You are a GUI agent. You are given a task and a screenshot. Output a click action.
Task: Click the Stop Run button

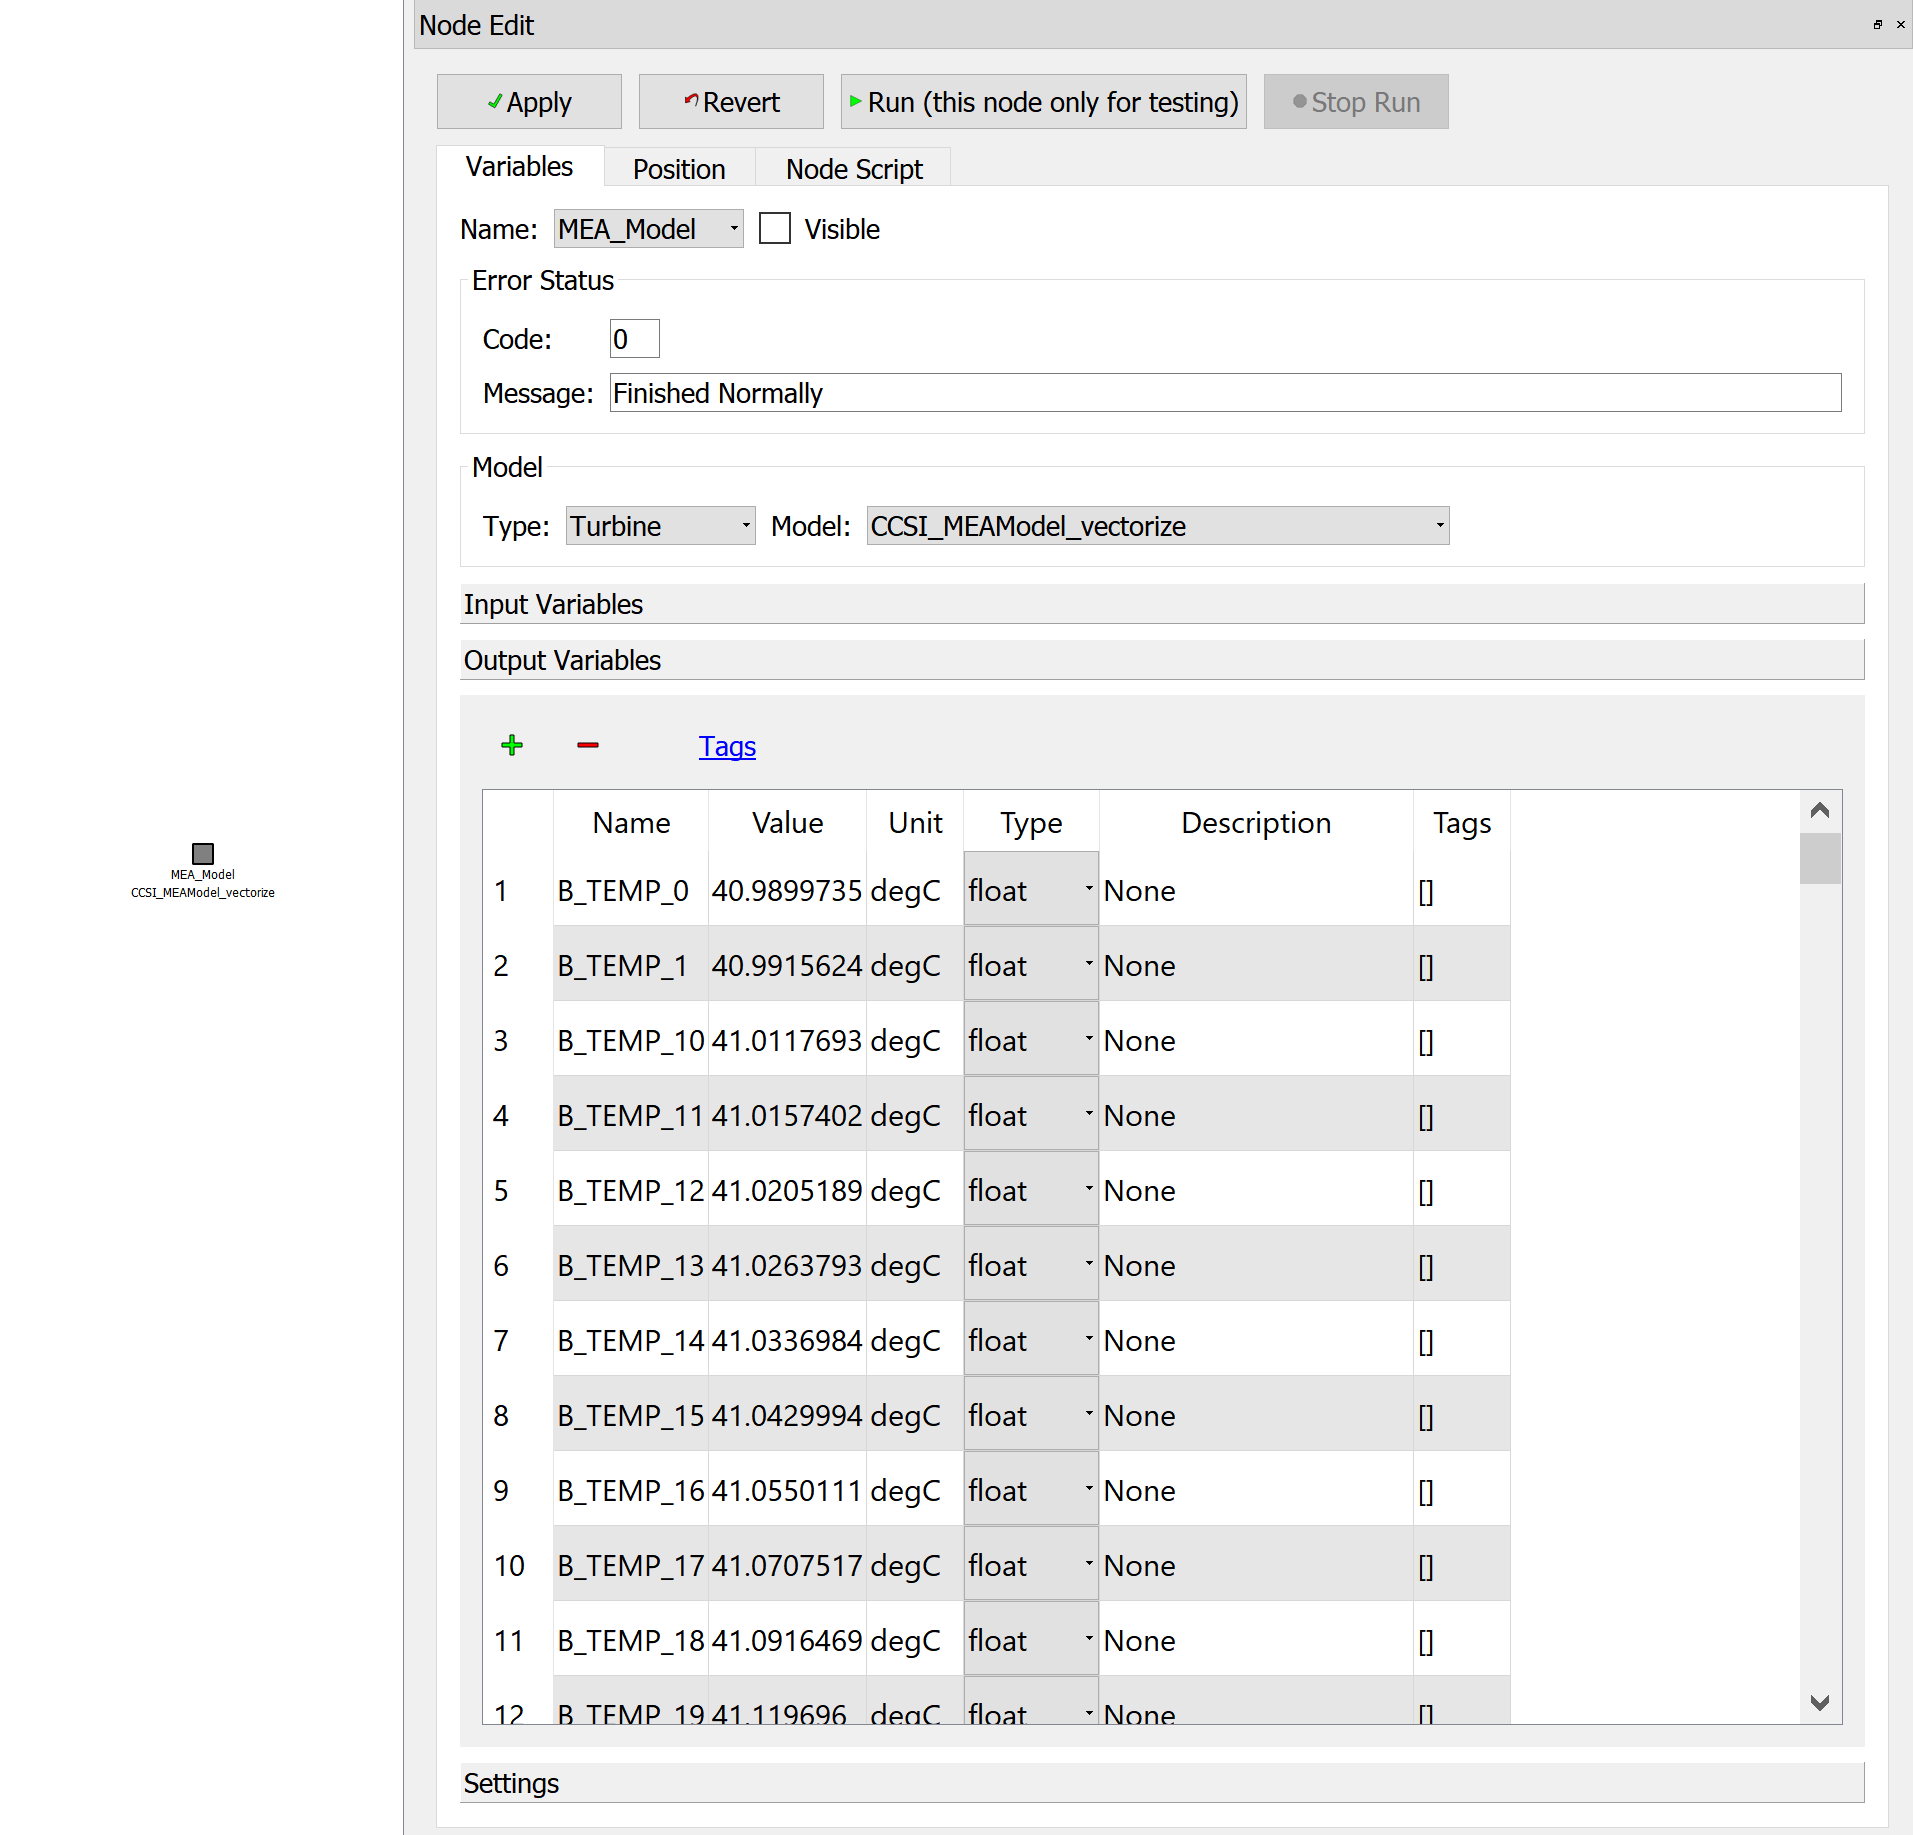[x=1356, y=102]
